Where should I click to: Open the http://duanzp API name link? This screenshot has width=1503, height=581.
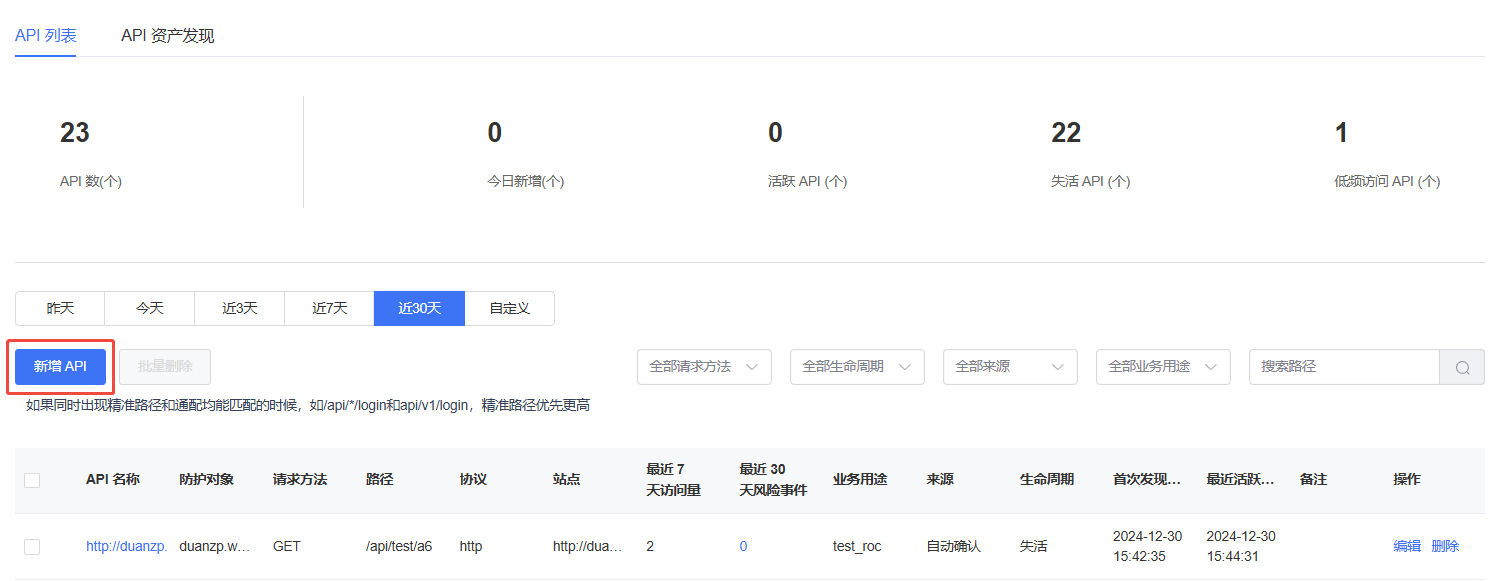click(126, 546)
